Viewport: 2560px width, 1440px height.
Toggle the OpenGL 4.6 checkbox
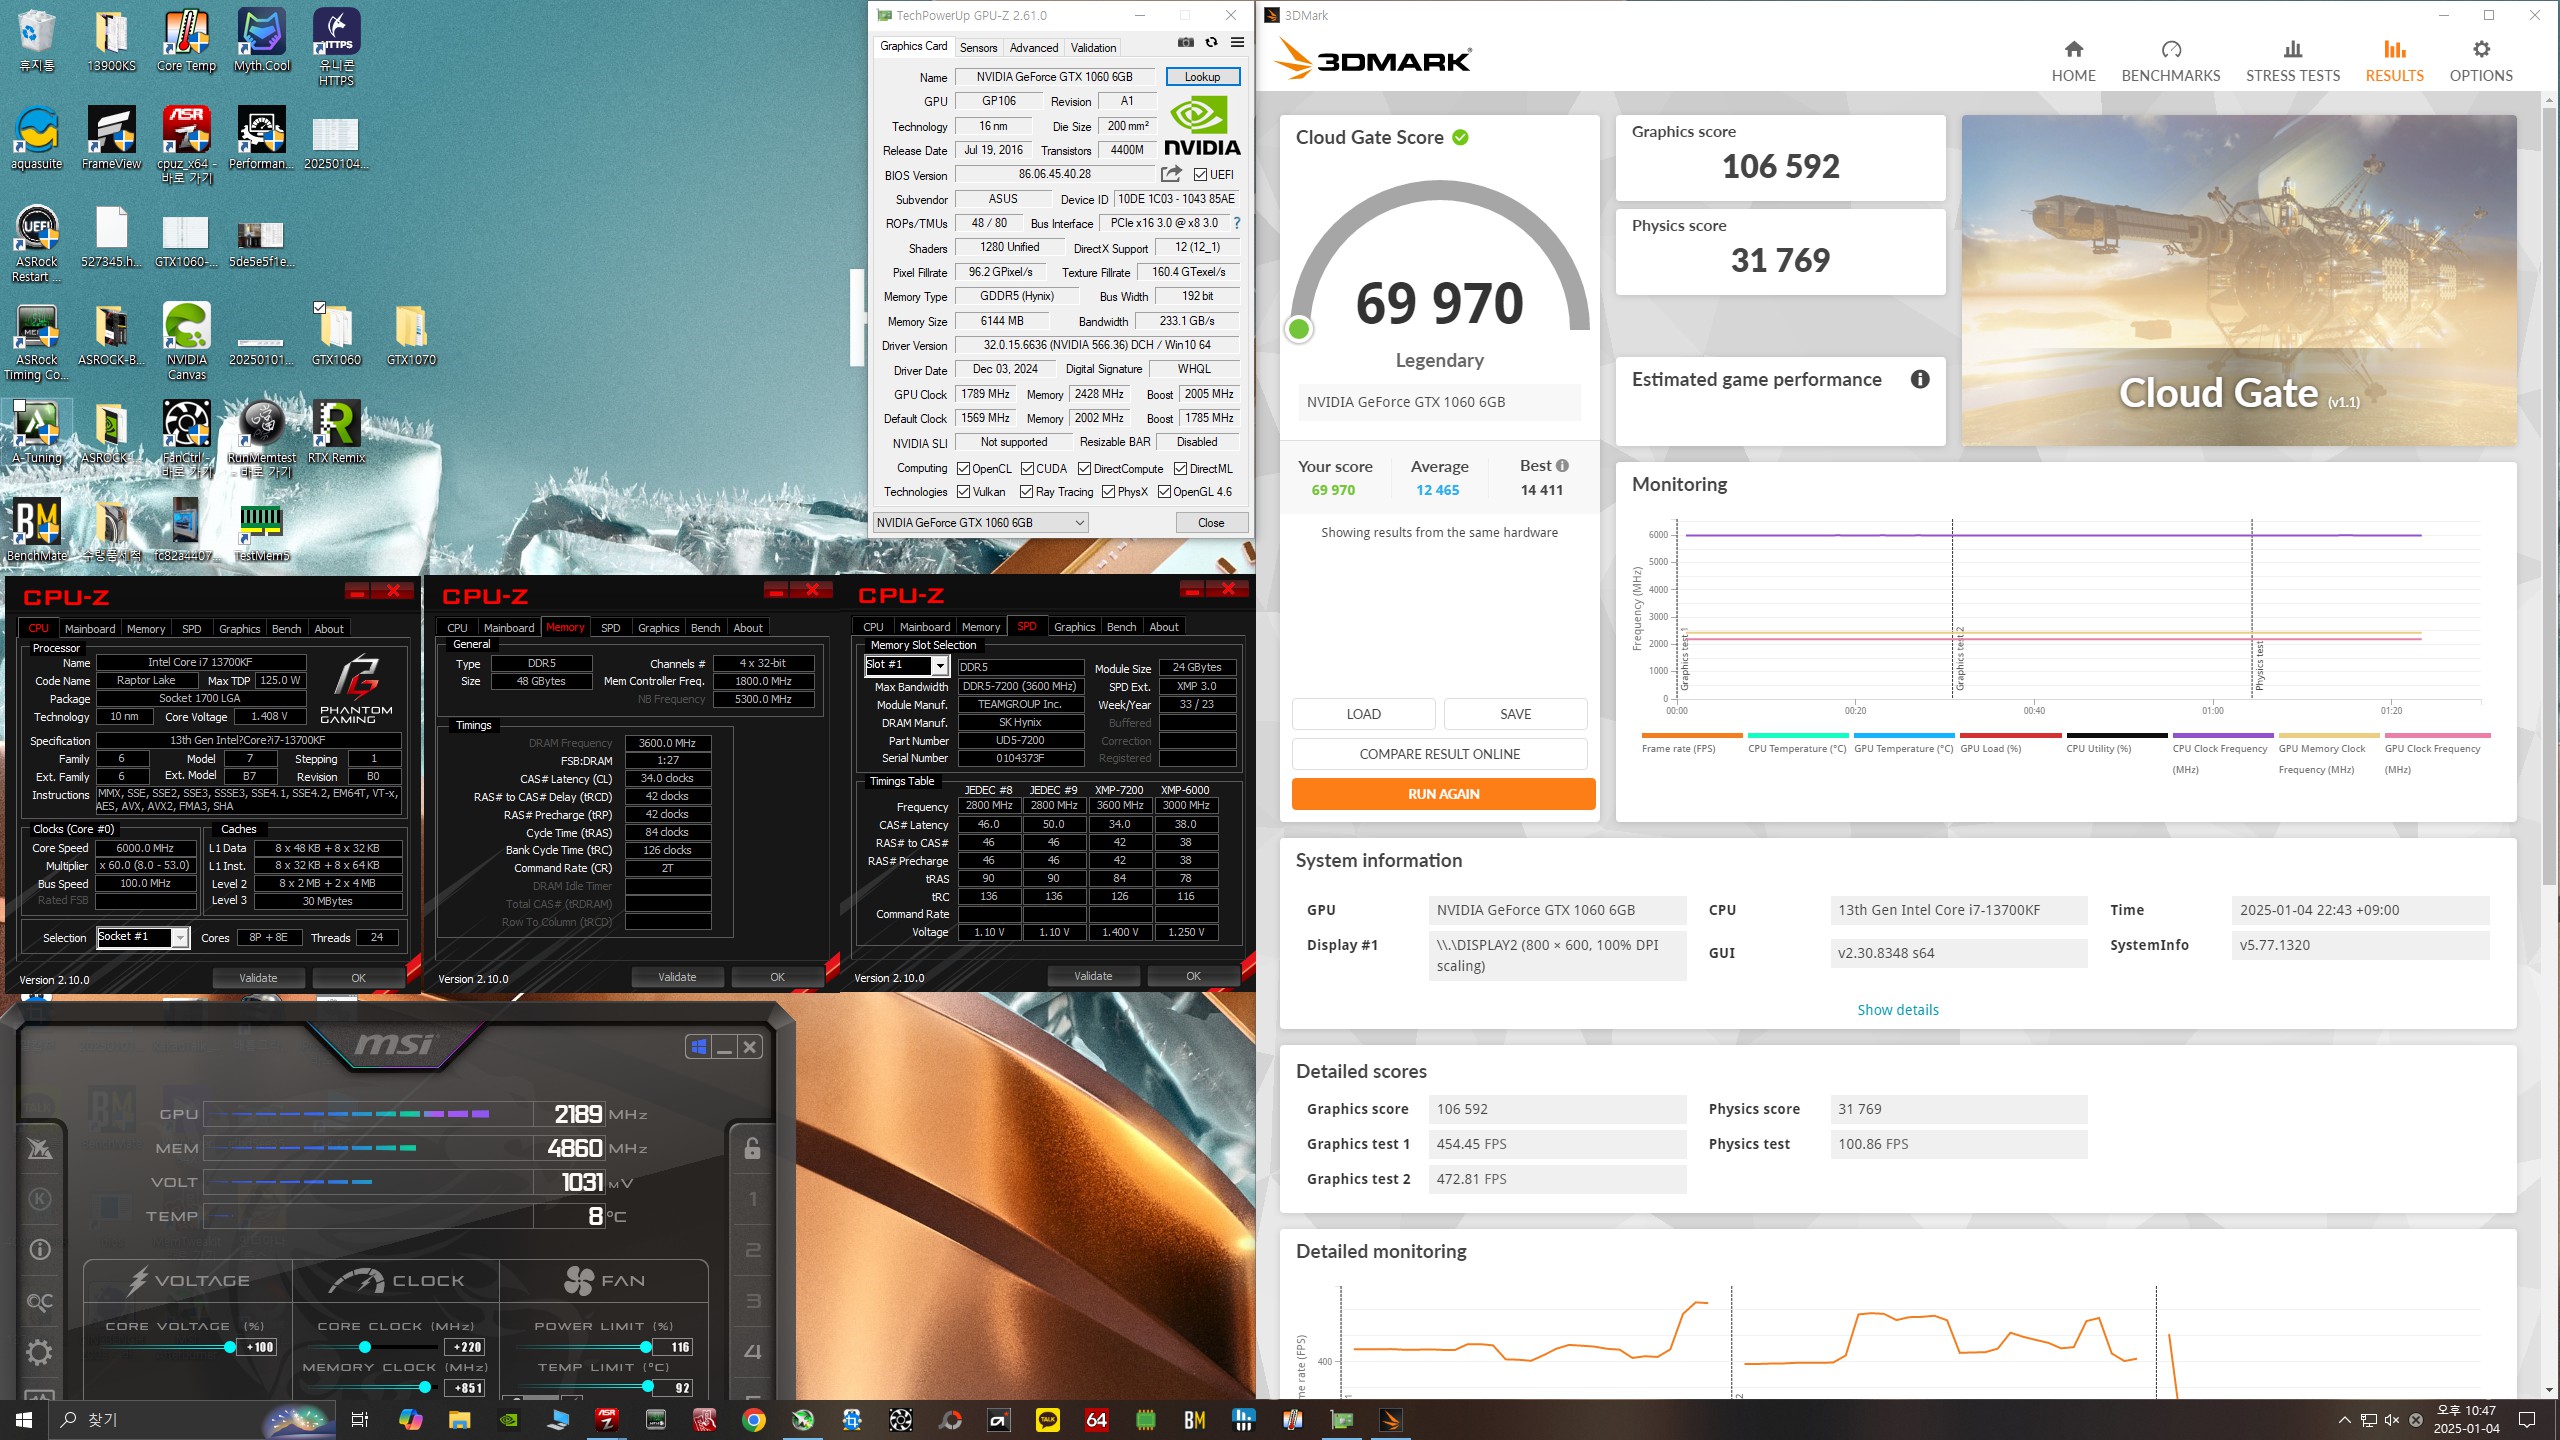pos(1164,491)
